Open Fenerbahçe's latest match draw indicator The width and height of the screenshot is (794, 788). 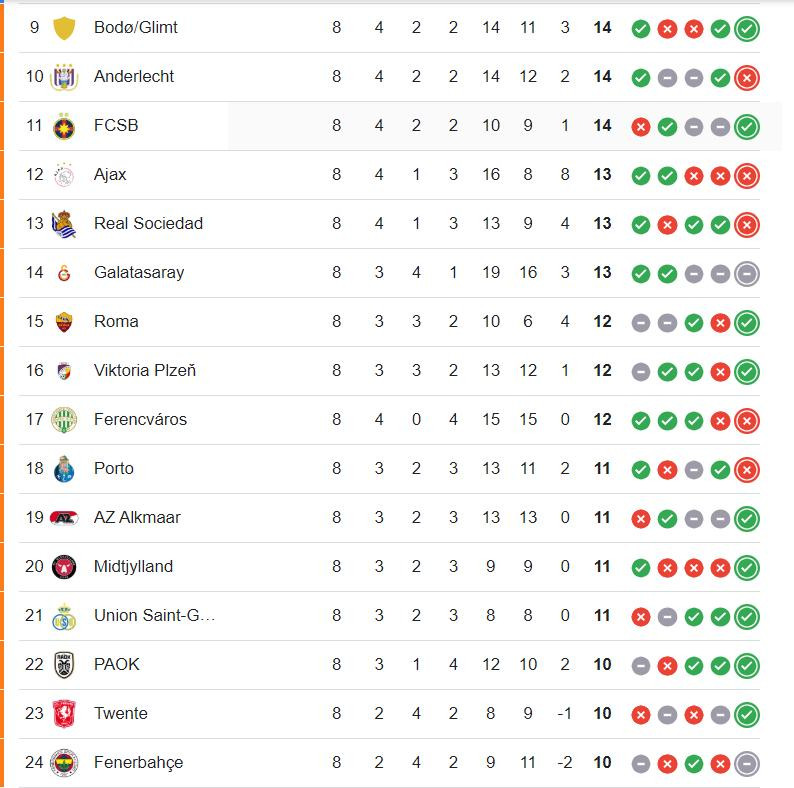pyautogui.click(x=747, y=764)
